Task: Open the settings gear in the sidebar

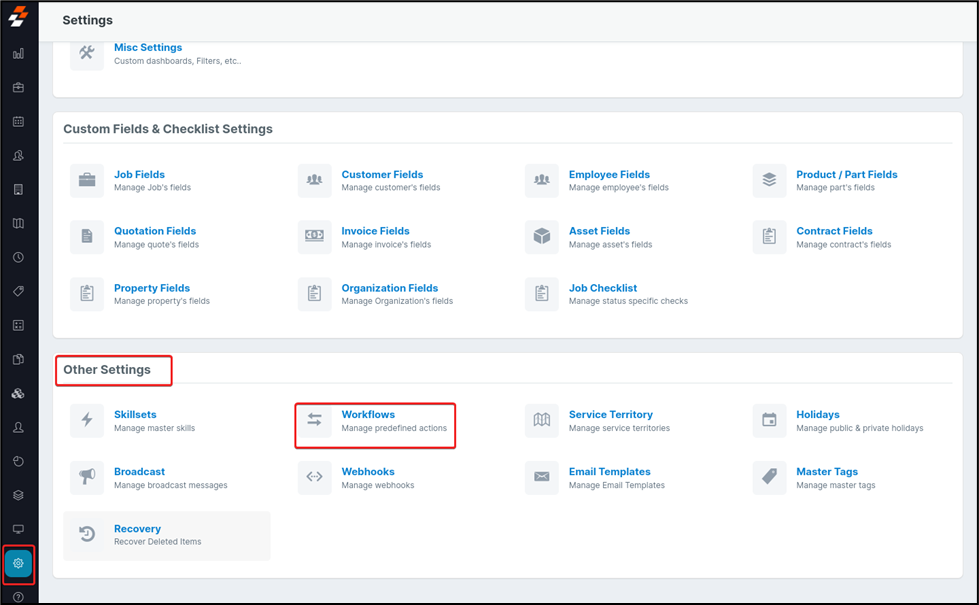Action: (17, 564)
